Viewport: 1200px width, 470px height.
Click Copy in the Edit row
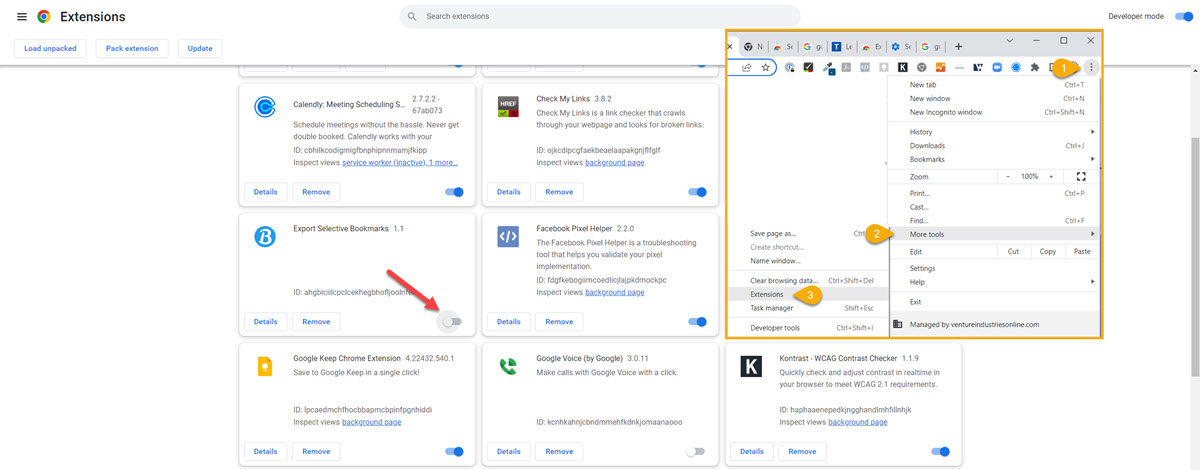(x=1047, y=251)
